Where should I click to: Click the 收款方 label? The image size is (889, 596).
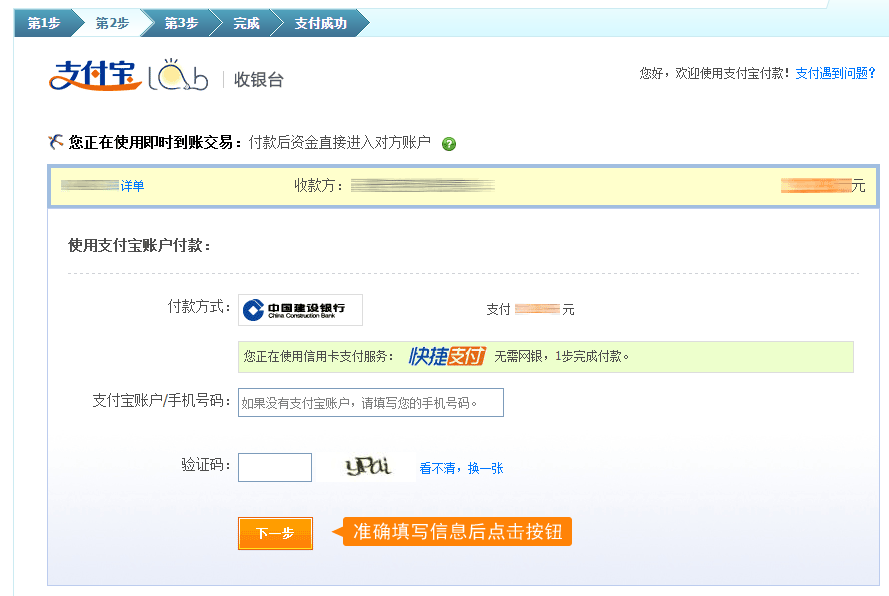click(319, 185)
